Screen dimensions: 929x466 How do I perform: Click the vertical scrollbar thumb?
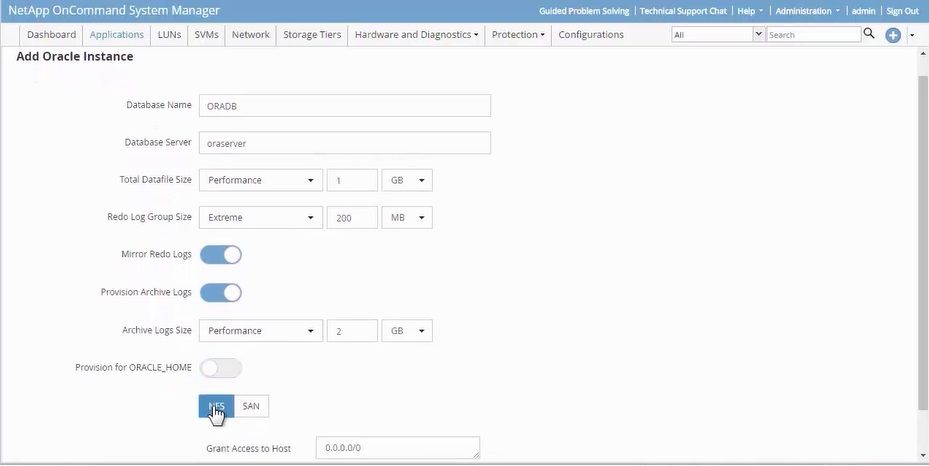[923, 242]
